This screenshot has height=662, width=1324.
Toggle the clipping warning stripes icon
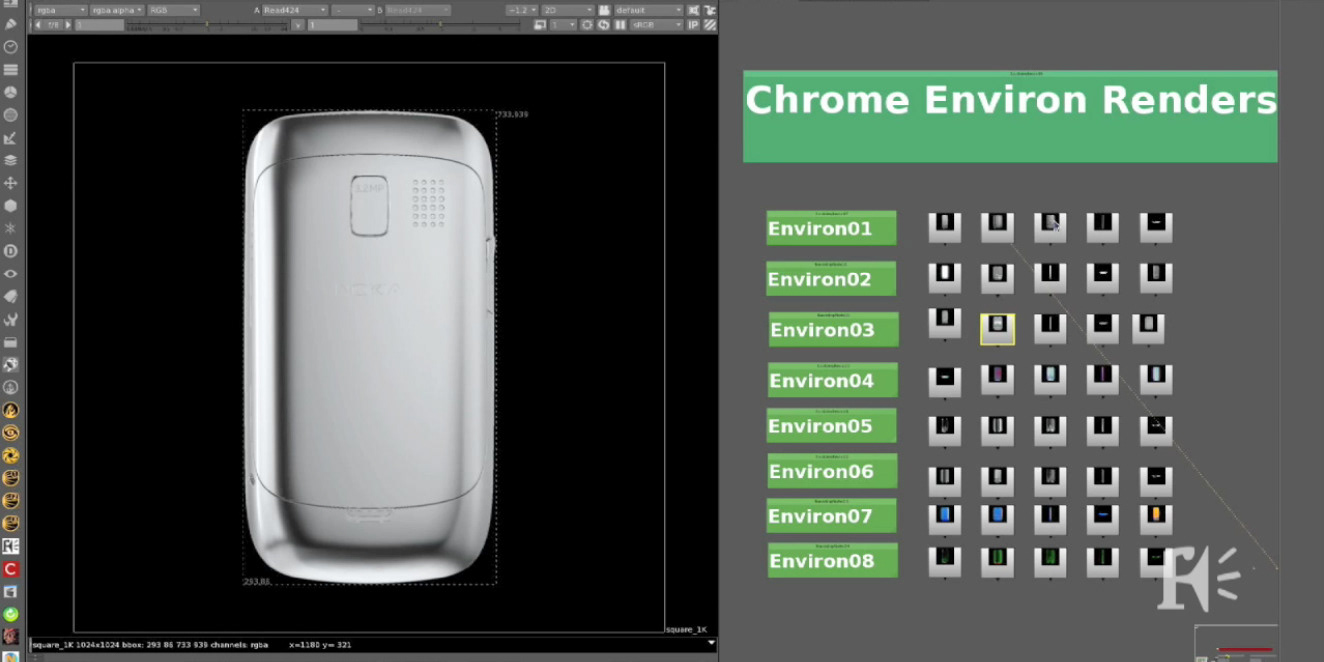click(x=709, y=24)
